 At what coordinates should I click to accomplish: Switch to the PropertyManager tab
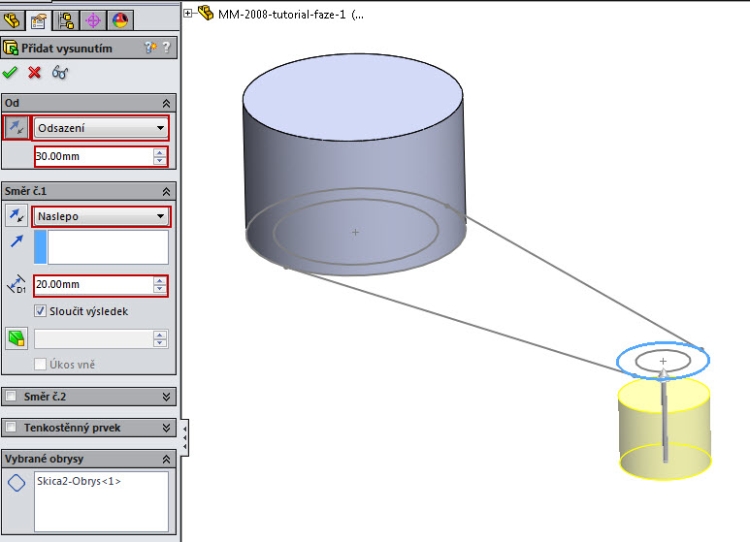(38, 21)
